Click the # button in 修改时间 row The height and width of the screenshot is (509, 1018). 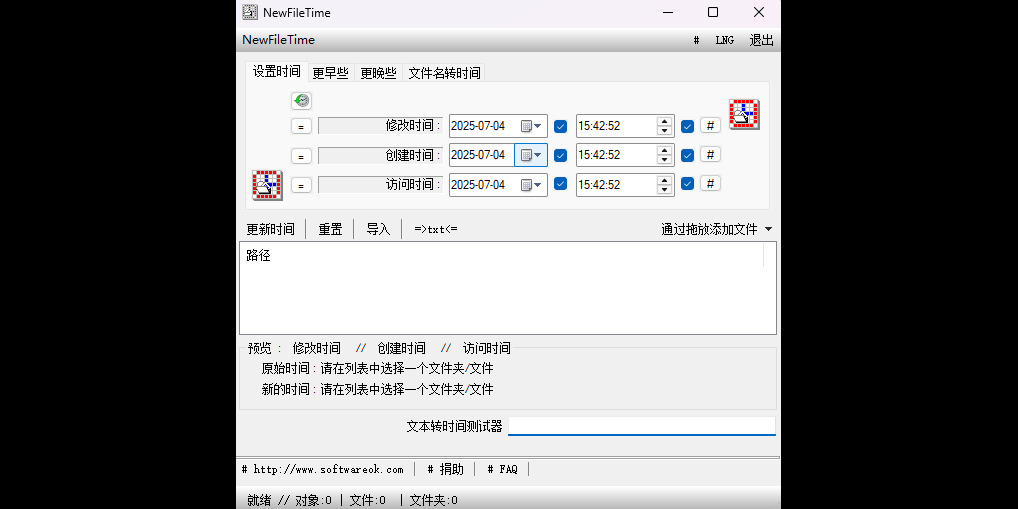pos(710,126)
